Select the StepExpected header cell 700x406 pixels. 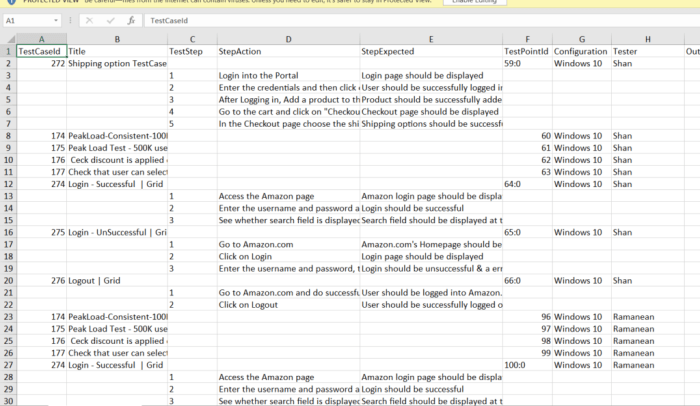click(431, 51)
